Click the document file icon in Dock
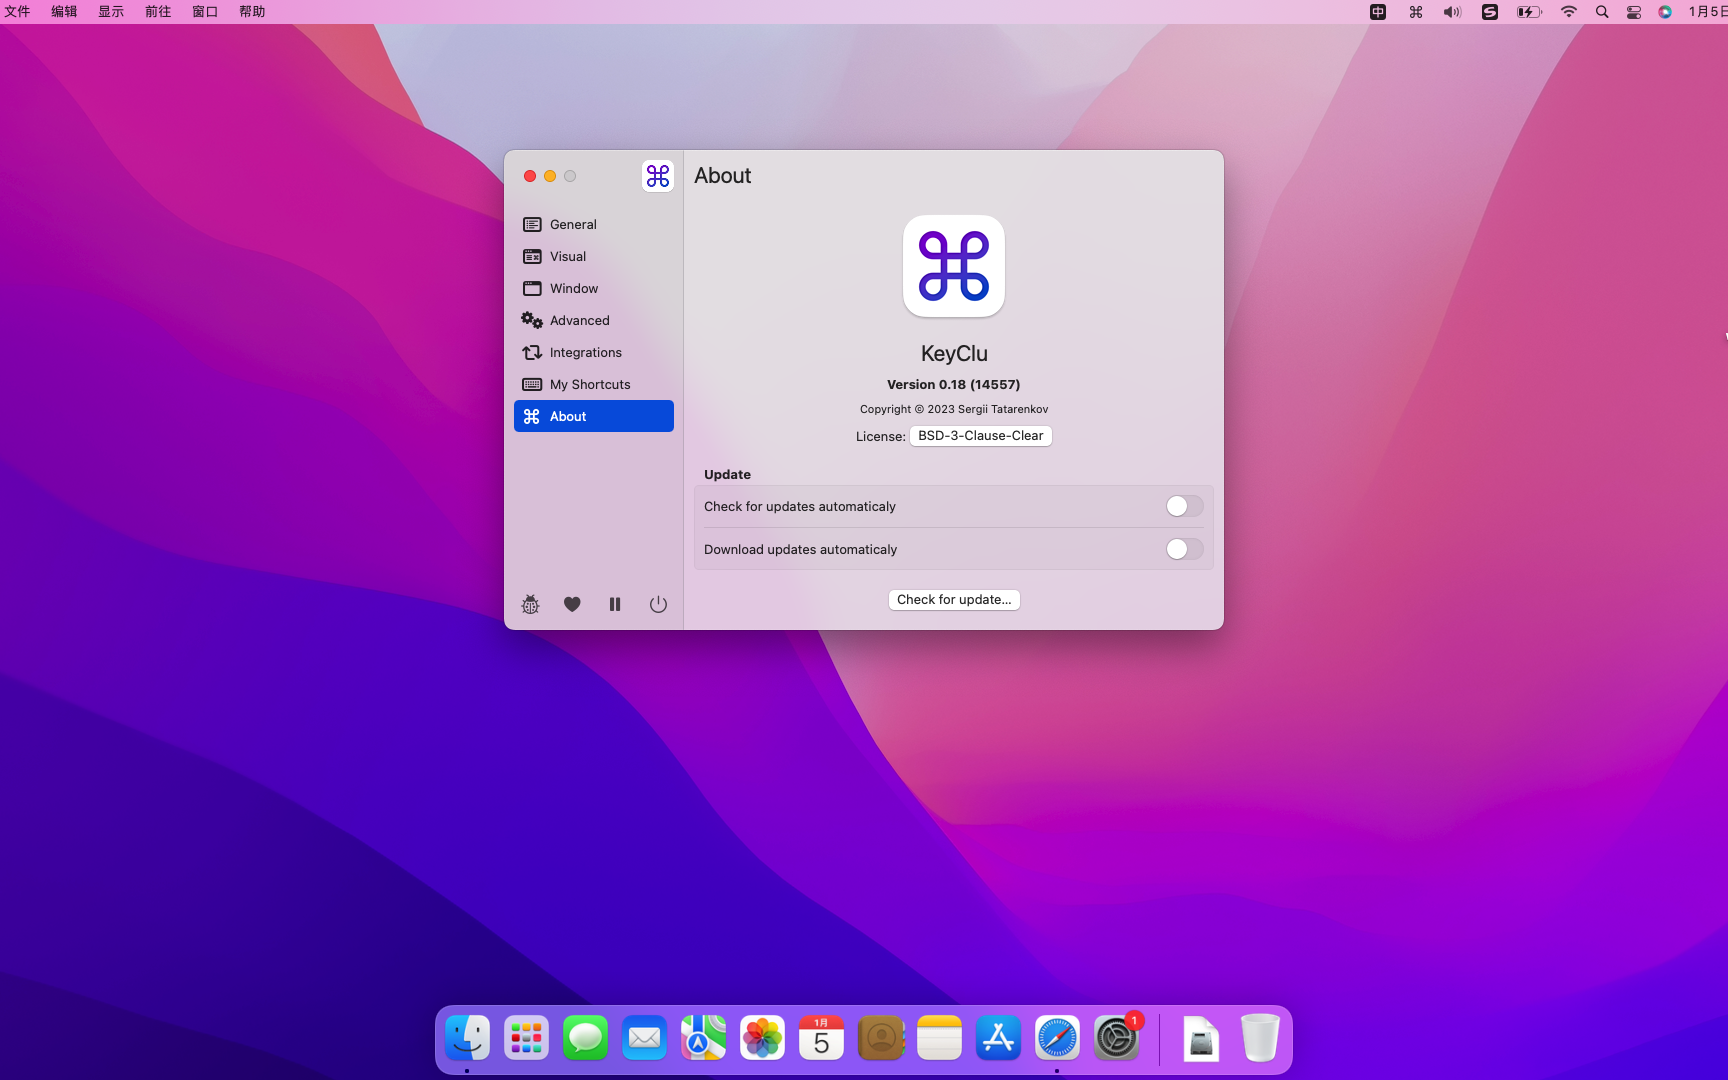The height and width of the screenshot is (1080, 1728). pyautogui.click(x=1201, y=1039)
